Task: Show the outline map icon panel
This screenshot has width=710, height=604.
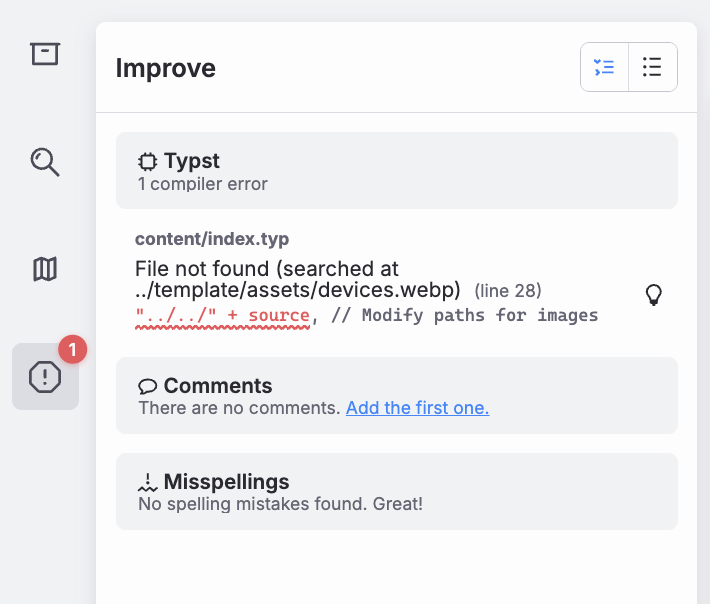Action: [x=45, y=269]
